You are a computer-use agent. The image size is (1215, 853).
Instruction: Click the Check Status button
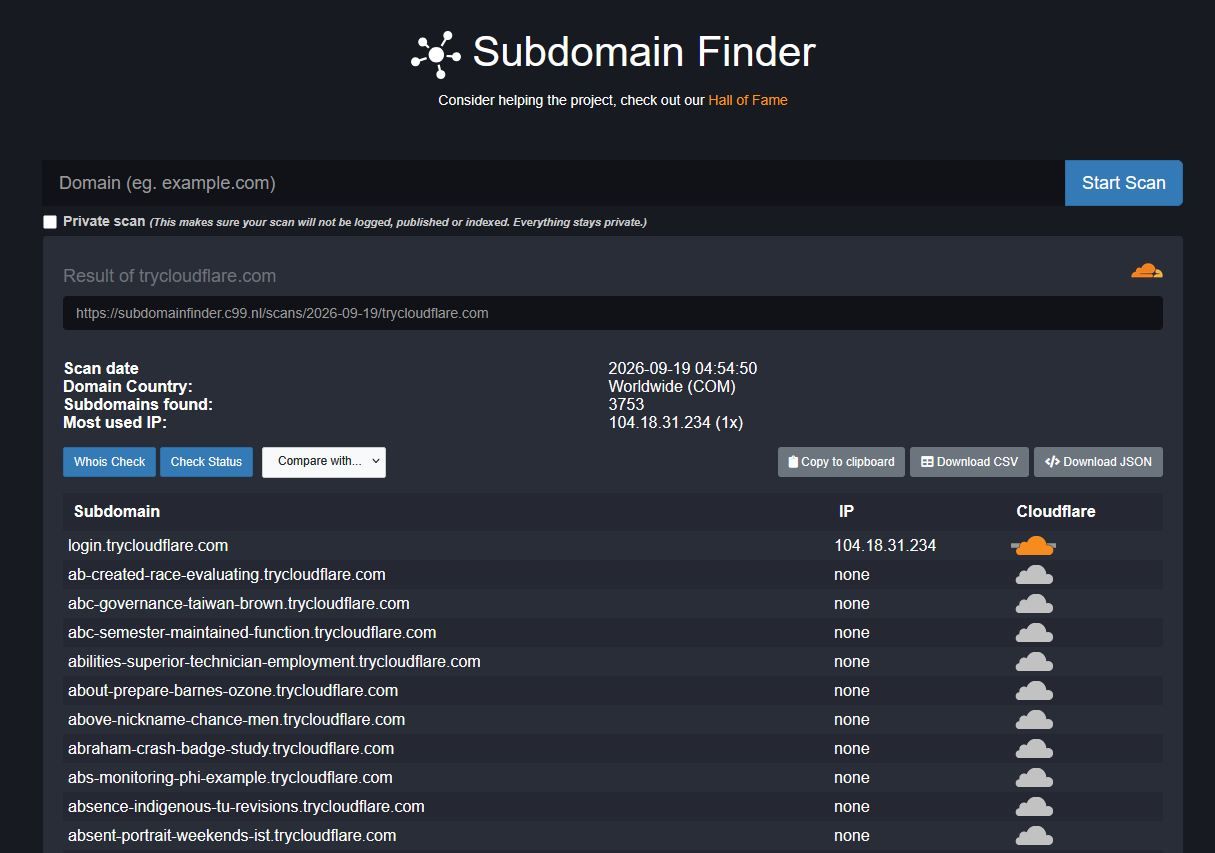click(206, 462)
